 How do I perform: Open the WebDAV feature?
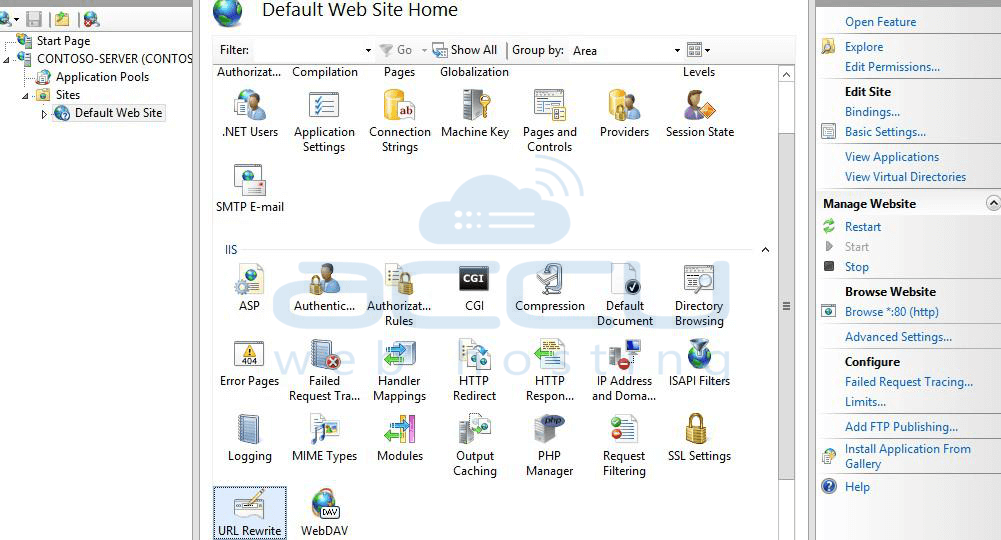point(324,513)
